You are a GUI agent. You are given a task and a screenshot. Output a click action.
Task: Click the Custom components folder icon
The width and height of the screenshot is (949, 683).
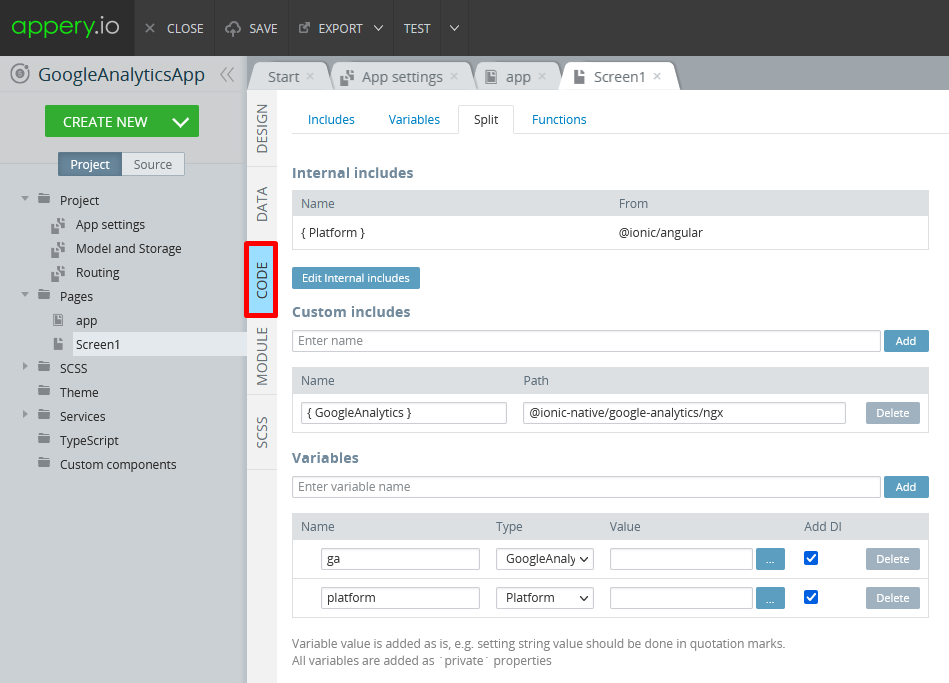(x=44, y=464)
